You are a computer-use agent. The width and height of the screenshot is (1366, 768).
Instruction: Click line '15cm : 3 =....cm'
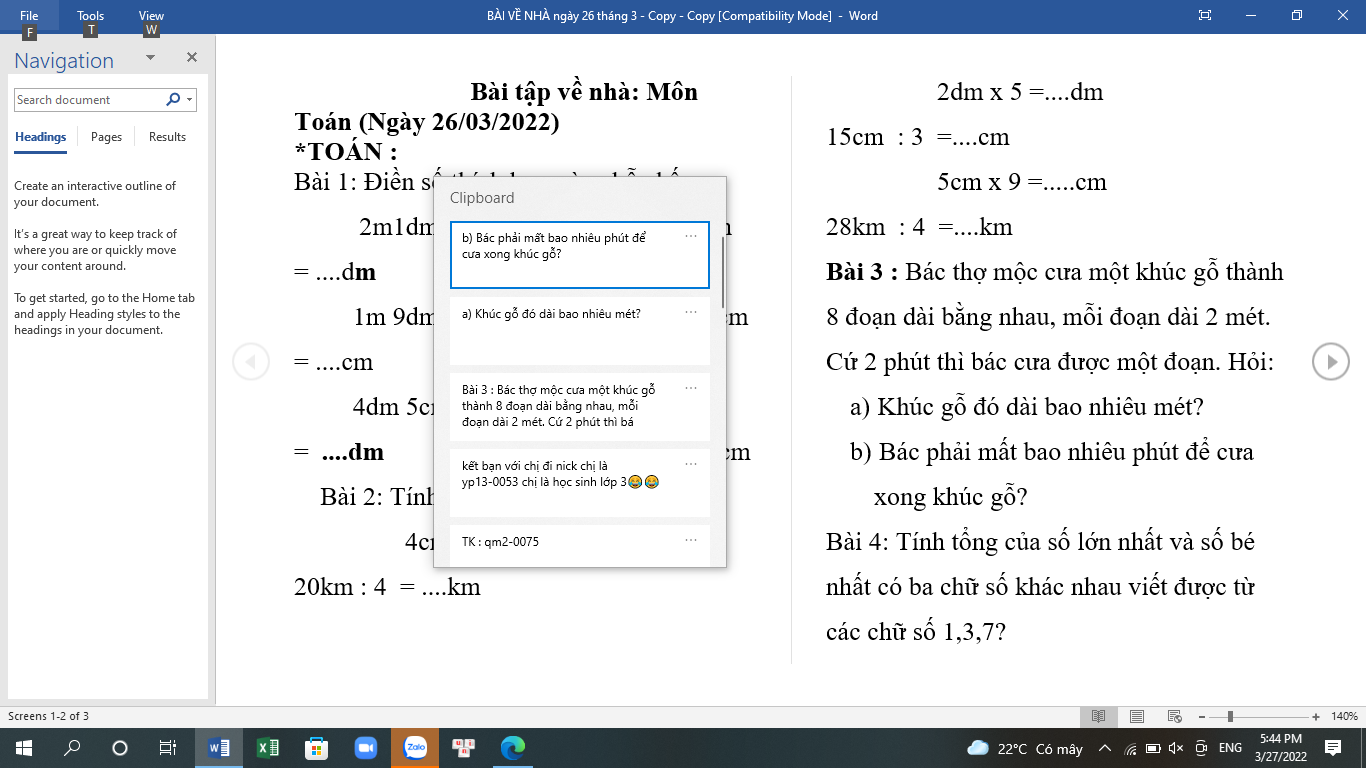click(918, 137)
